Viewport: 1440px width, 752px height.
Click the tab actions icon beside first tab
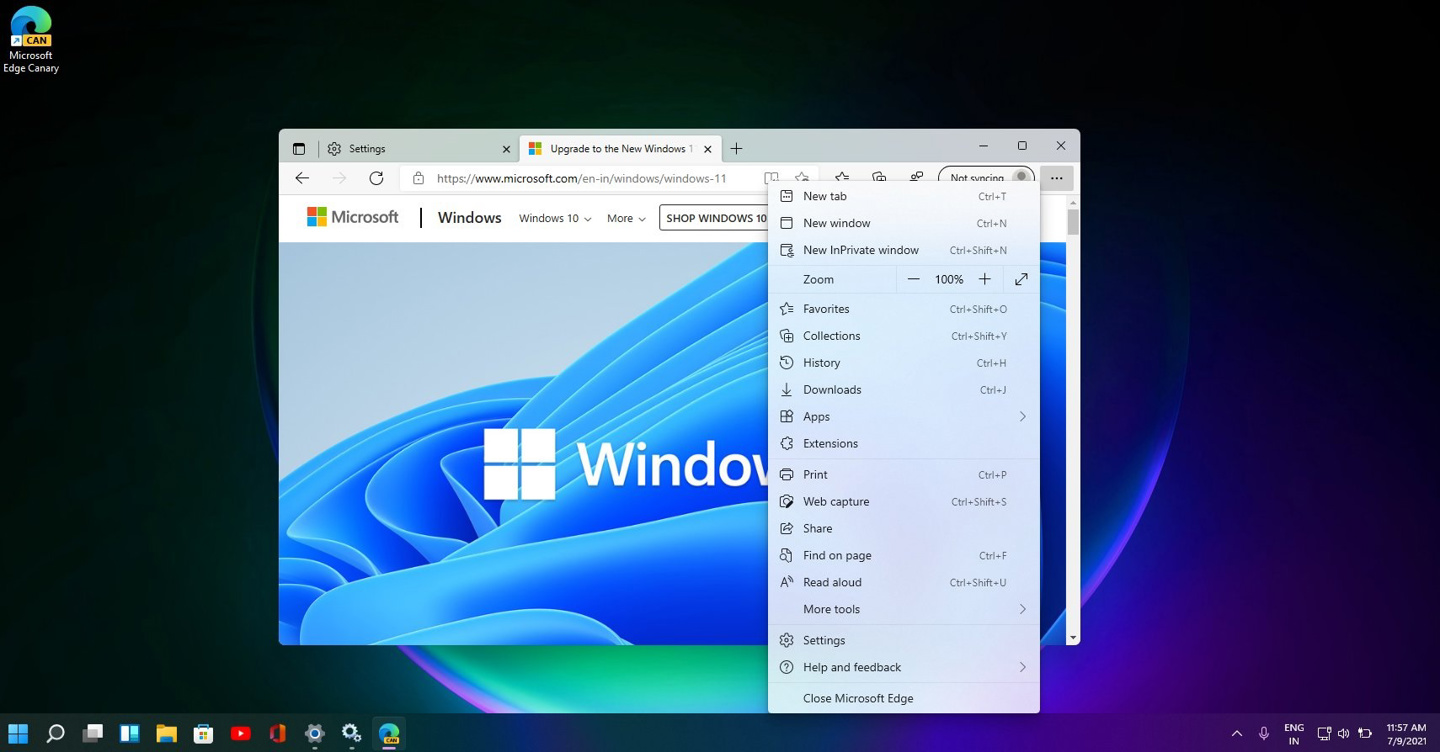(x=299, y=147)
